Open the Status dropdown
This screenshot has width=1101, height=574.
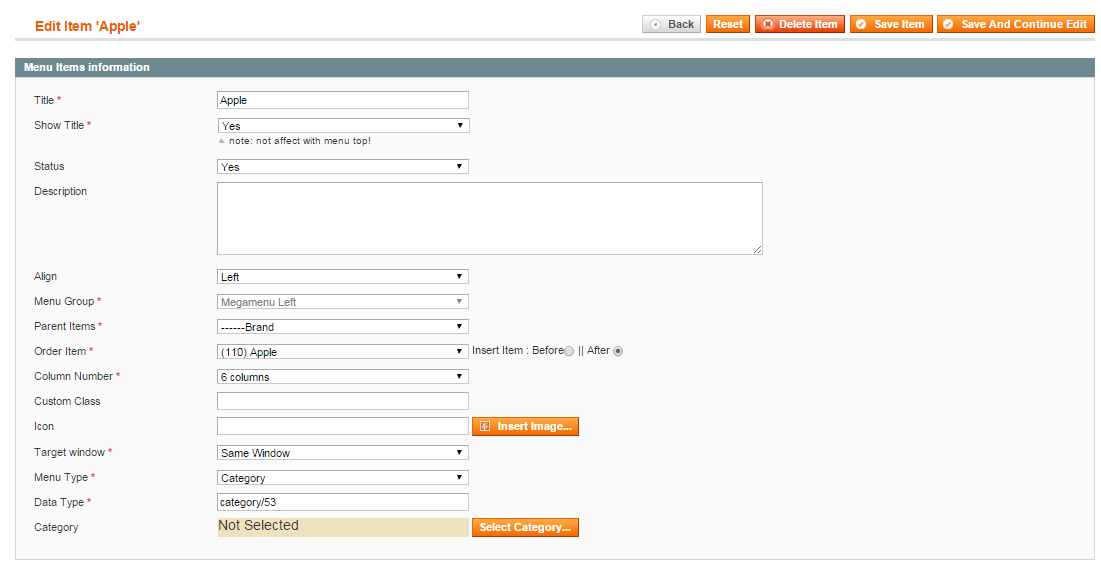tap(343, 167)
